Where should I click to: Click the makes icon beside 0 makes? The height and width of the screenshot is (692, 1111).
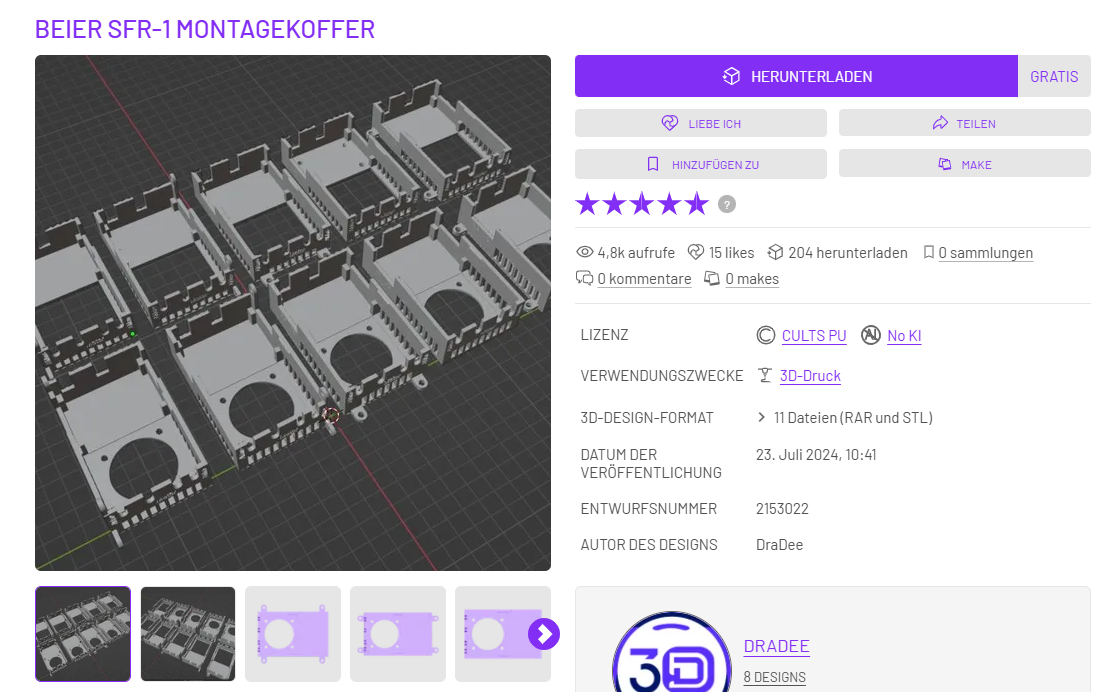point(711,278)
